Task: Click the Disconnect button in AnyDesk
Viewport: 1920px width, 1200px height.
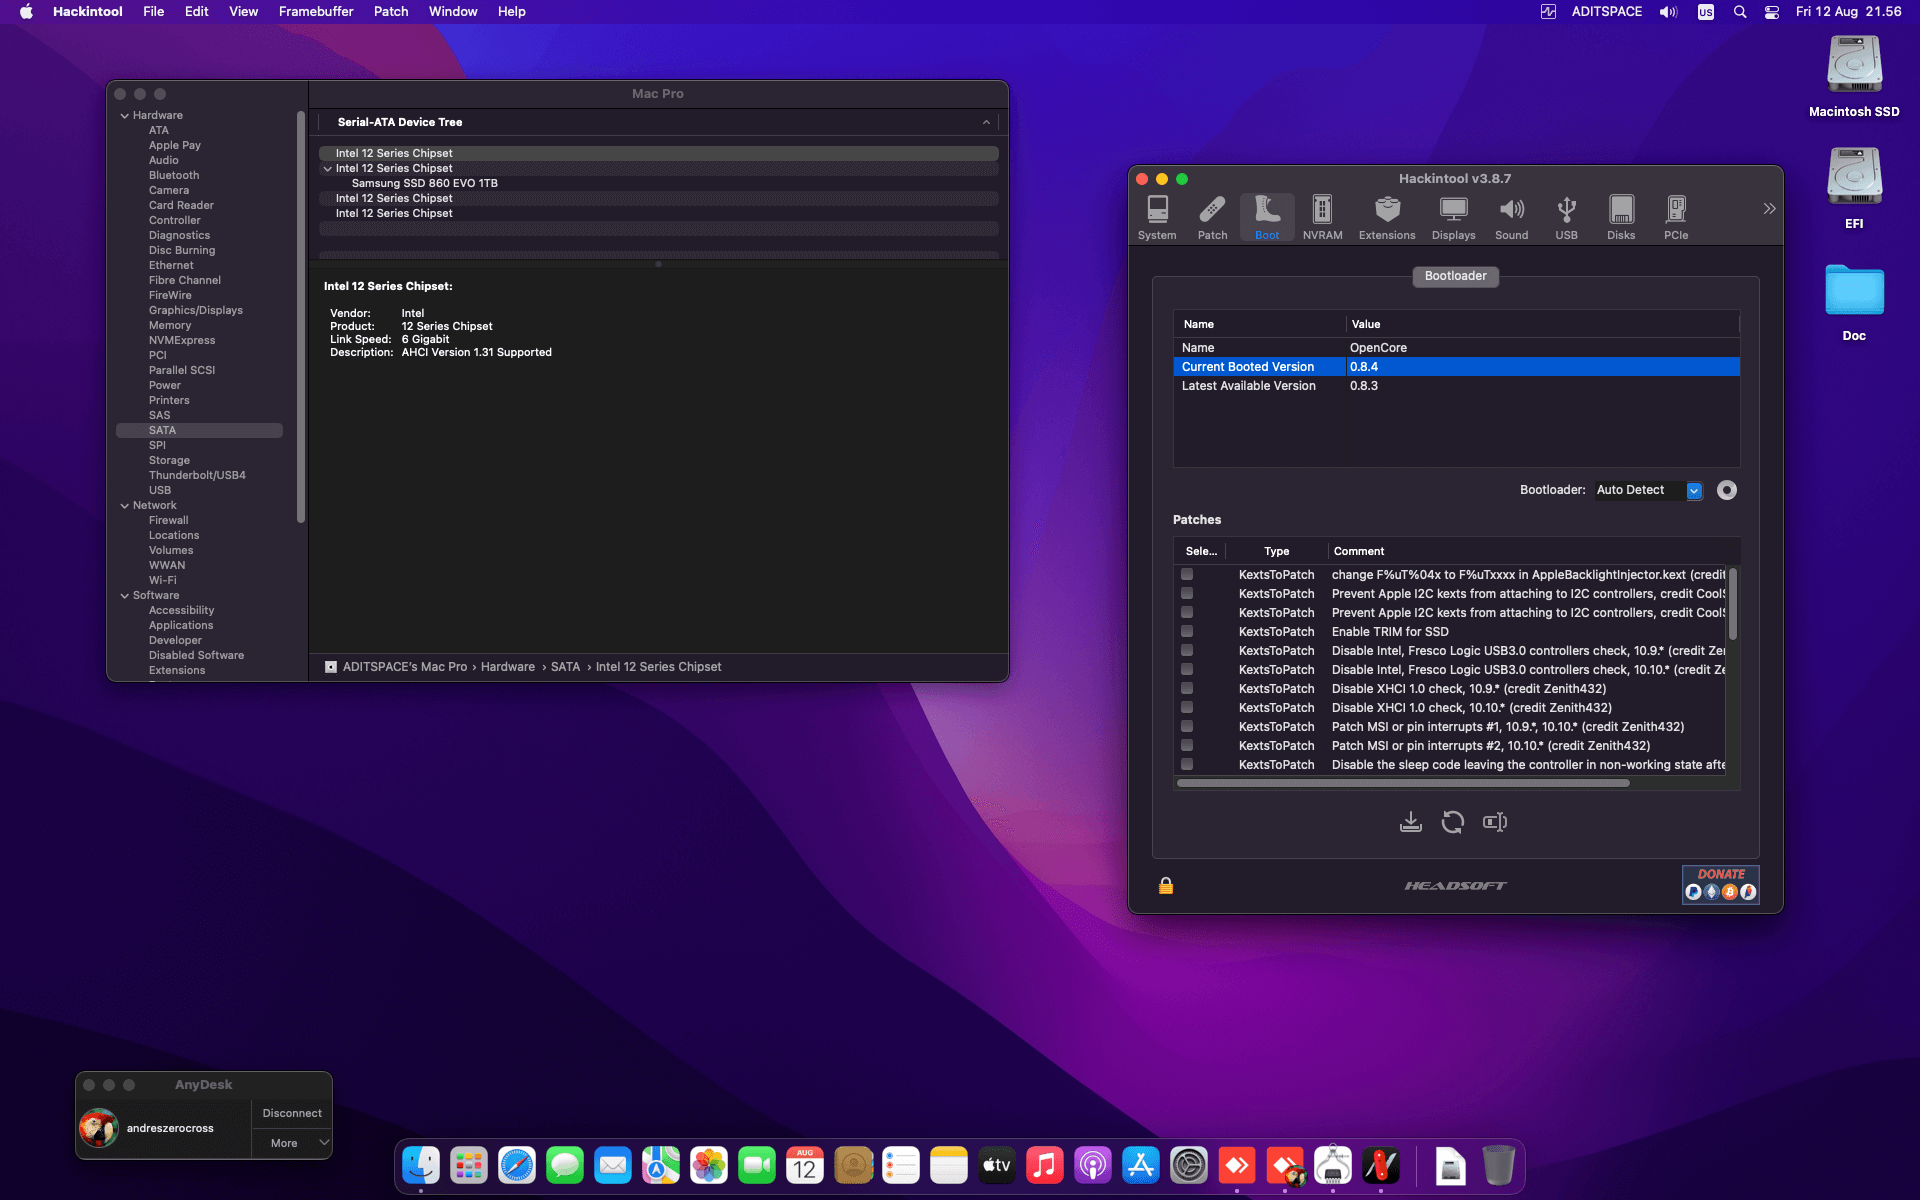Action: coord(291,1113)
